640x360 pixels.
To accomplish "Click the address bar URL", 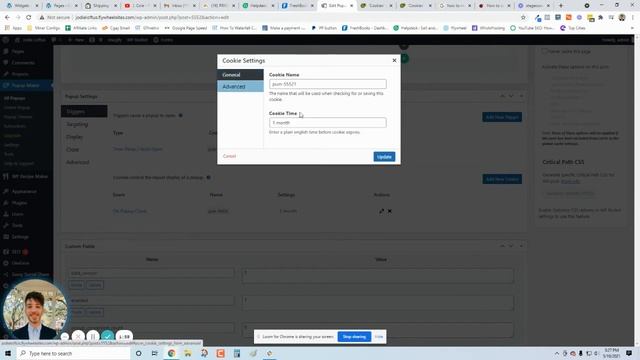I will (153, 18).
